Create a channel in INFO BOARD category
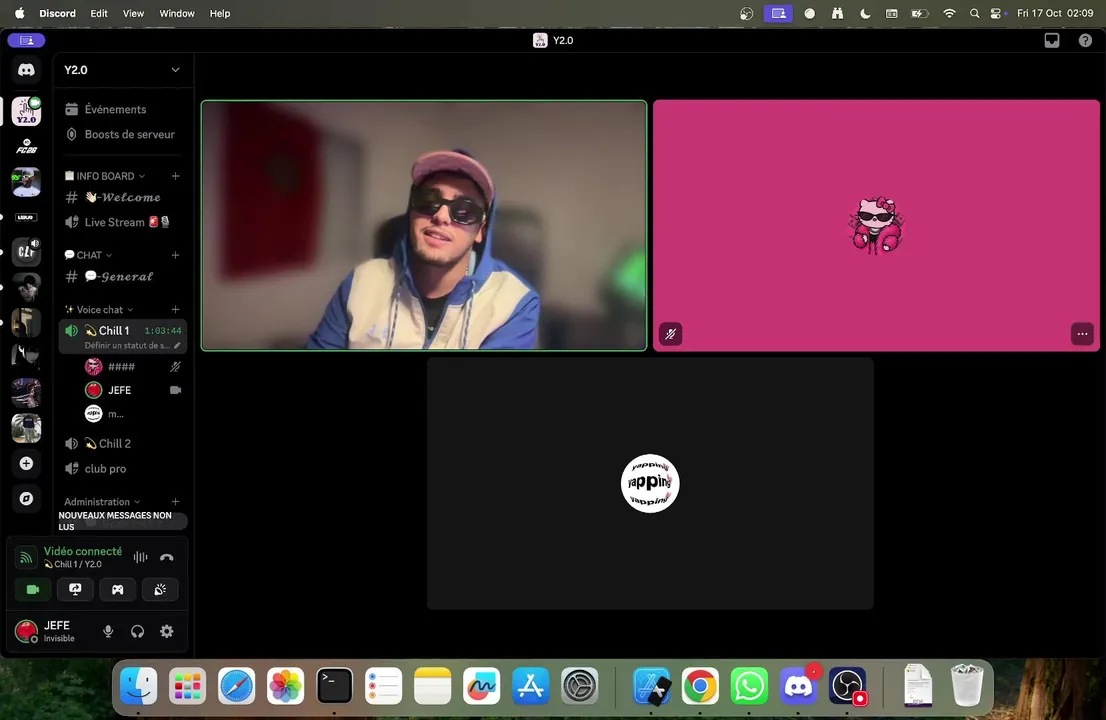This screenshot has width=1106, height=720. click(x=176, y=176)
